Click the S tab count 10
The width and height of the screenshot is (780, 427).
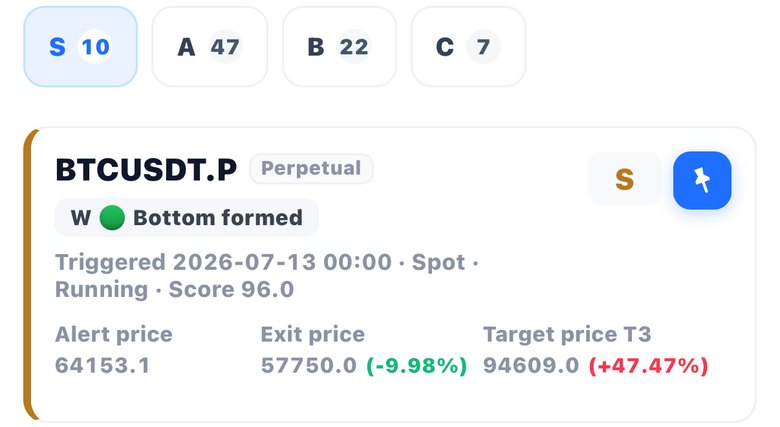[x=95, y=47]
